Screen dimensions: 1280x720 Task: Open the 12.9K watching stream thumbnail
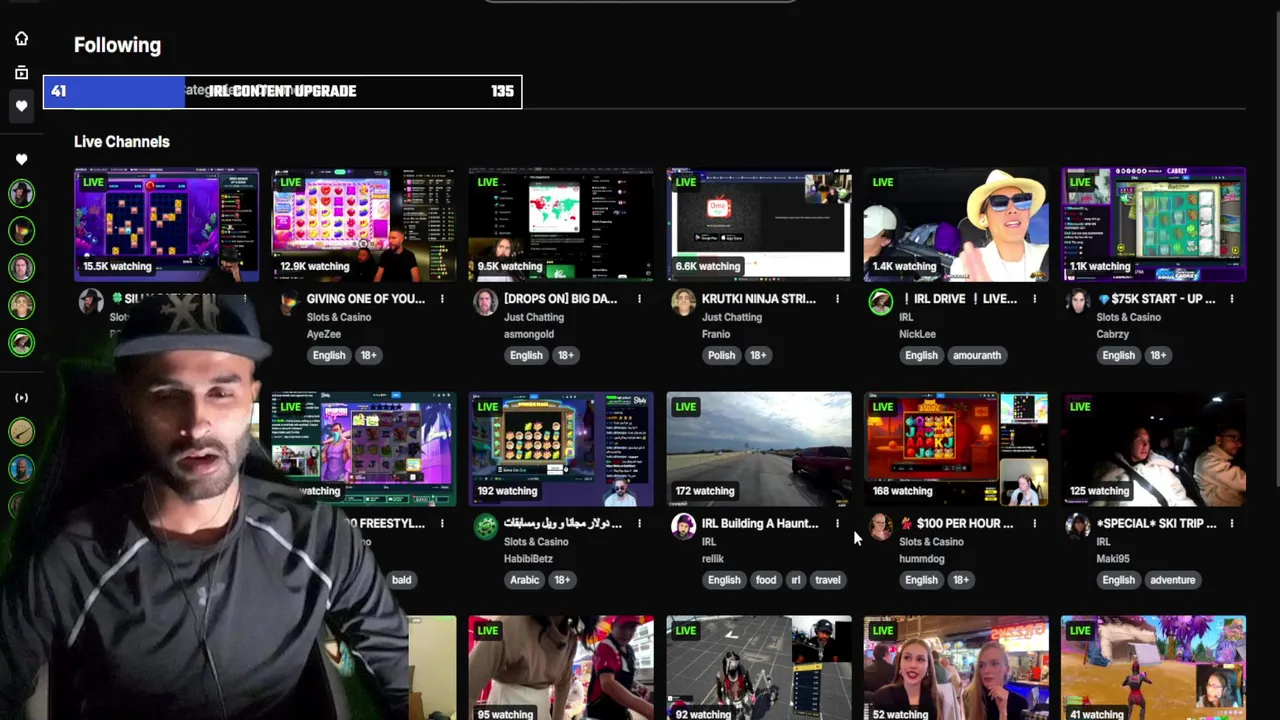364,225
